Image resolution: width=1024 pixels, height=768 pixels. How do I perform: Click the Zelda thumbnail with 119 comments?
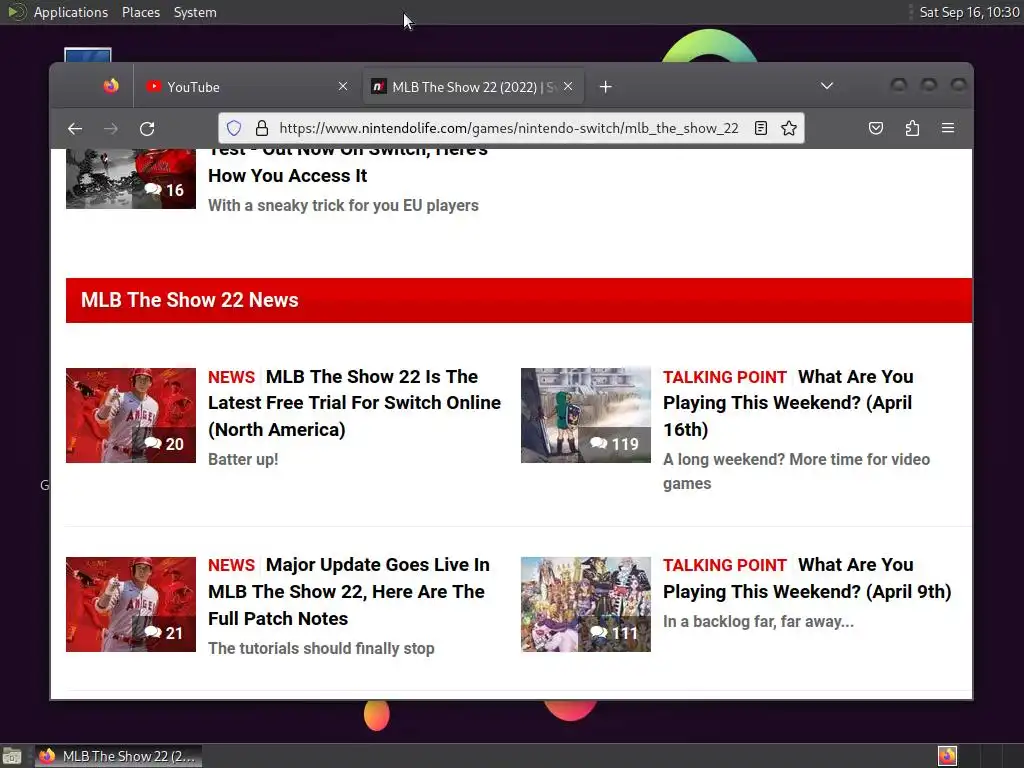point(586,415)
